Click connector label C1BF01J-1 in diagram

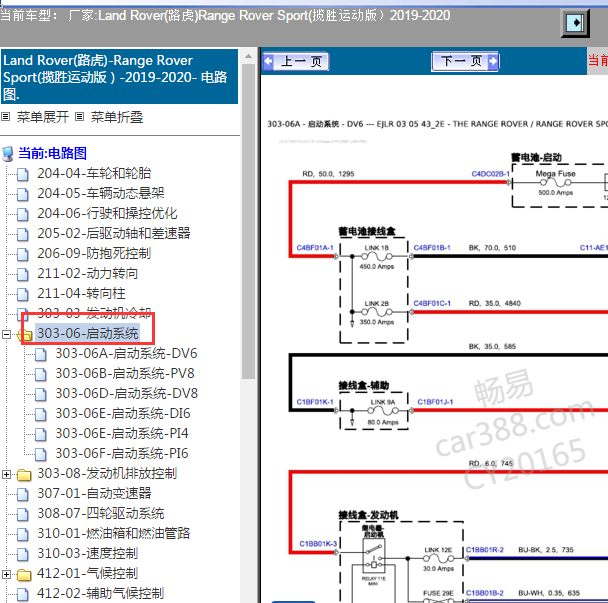pyautogui.click(x=435, y=402)
